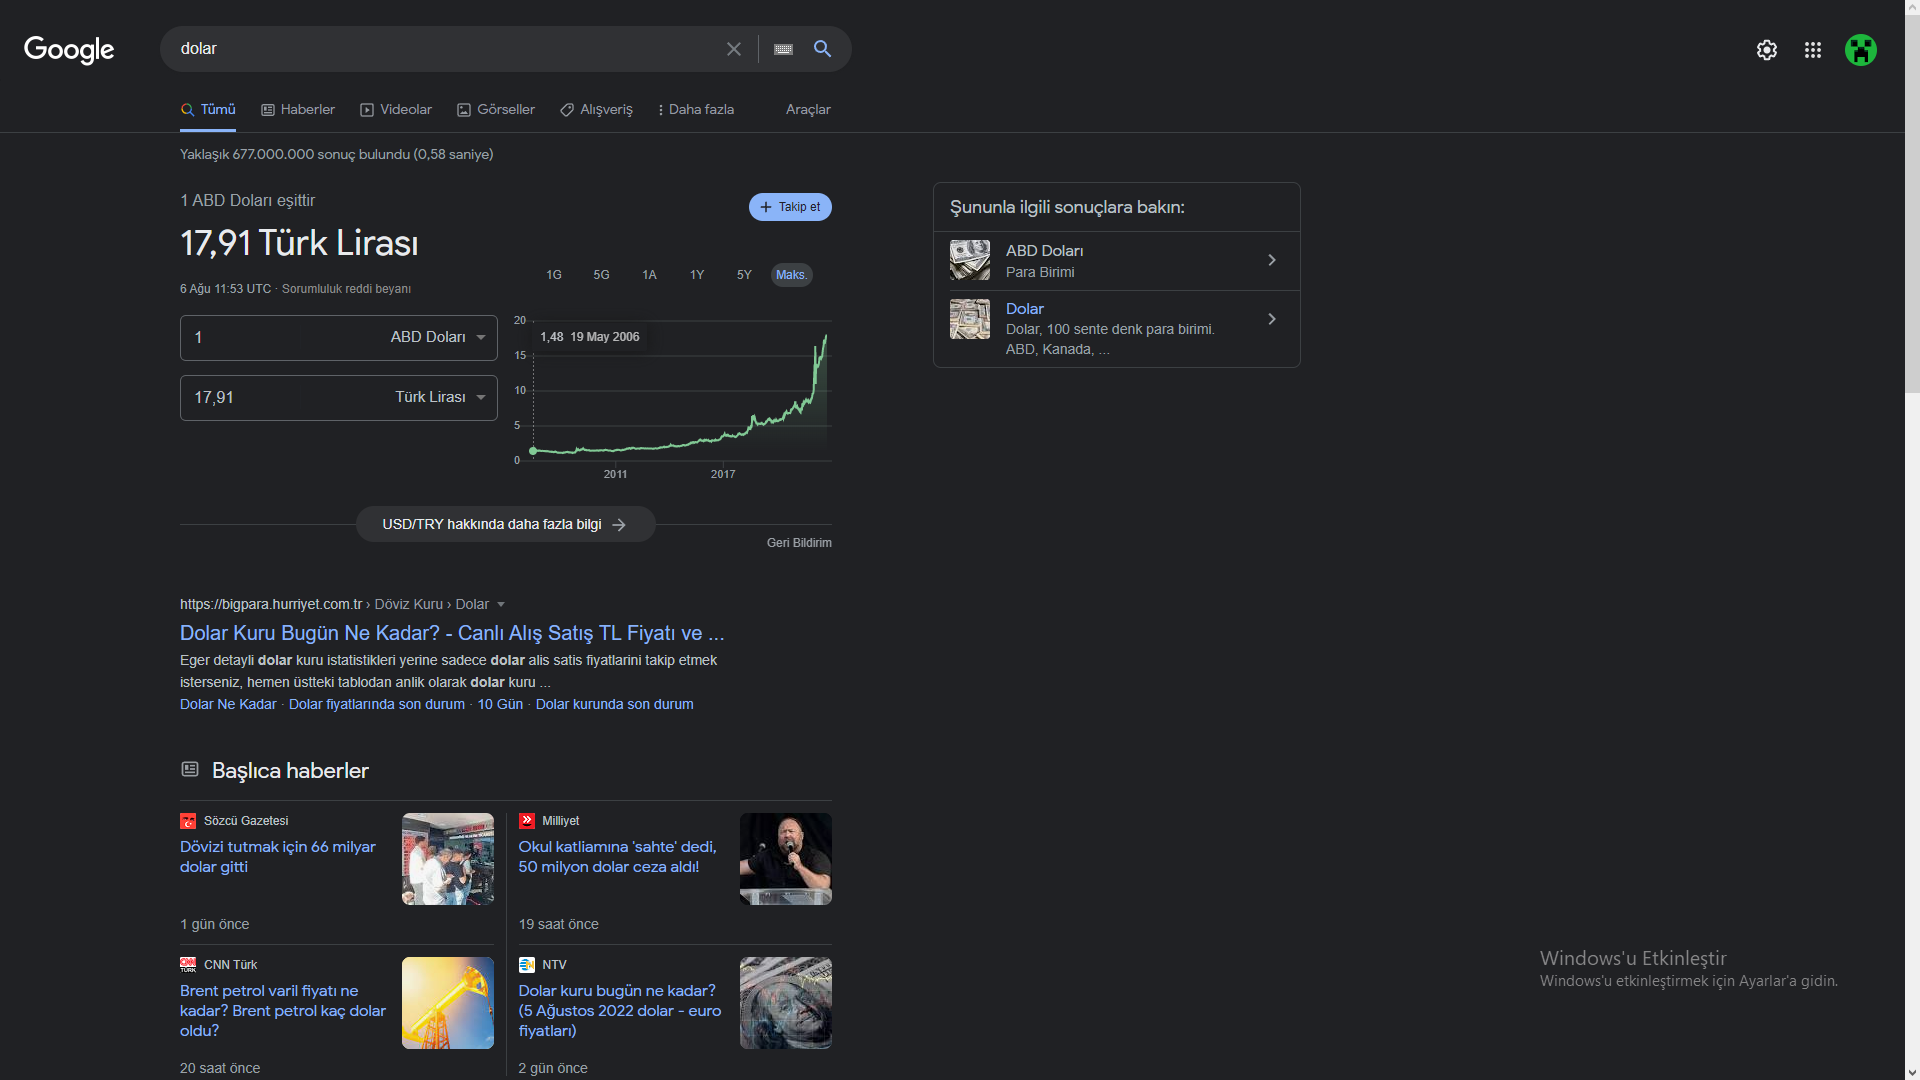Click the amount field showing 1

tap(282, 338)
